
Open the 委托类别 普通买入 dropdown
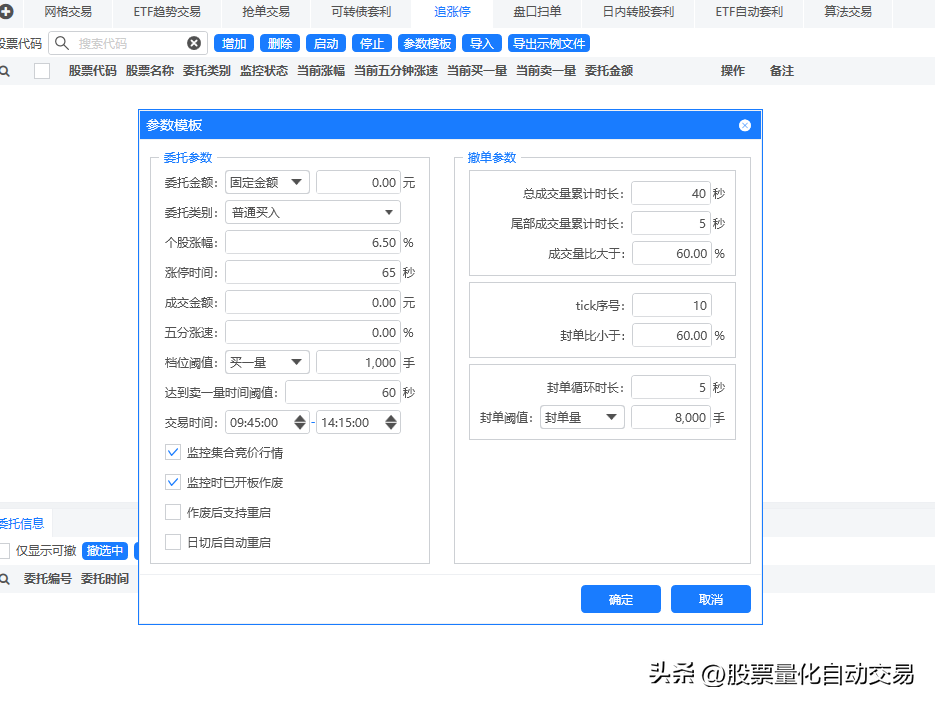click(312, 212)
